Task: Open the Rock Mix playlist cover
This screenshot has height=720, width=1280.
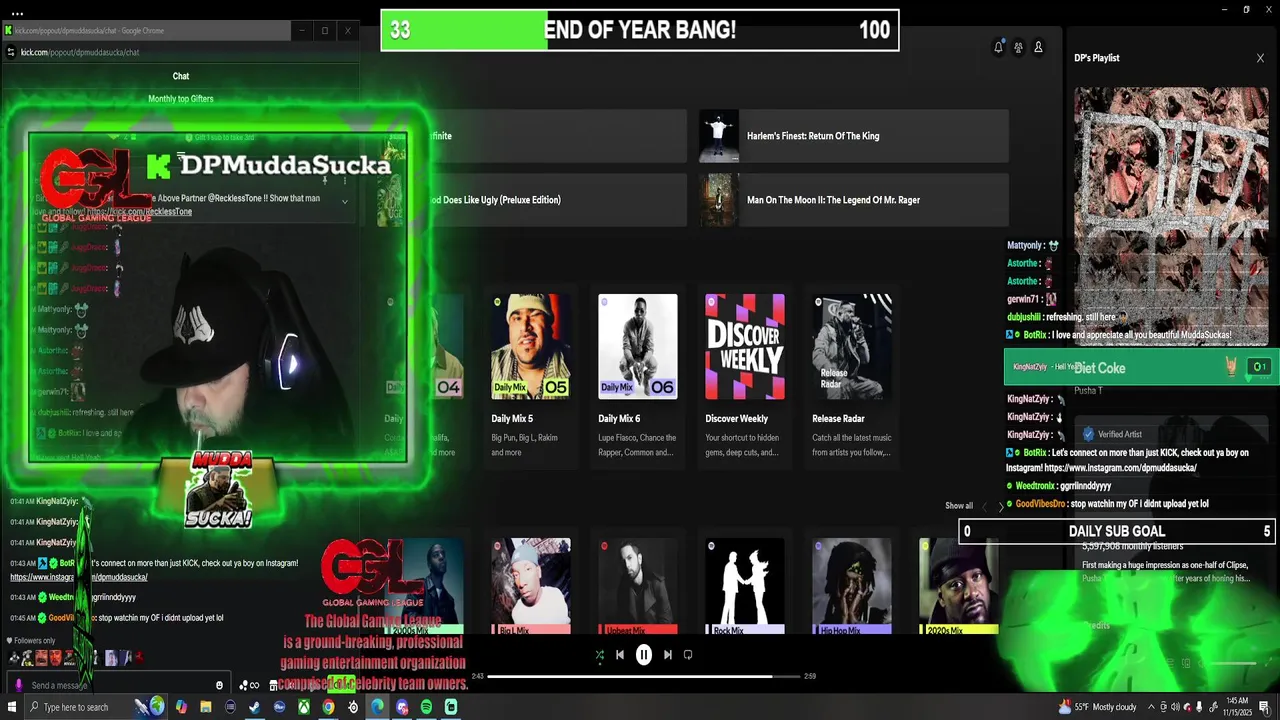Action: 745,587
